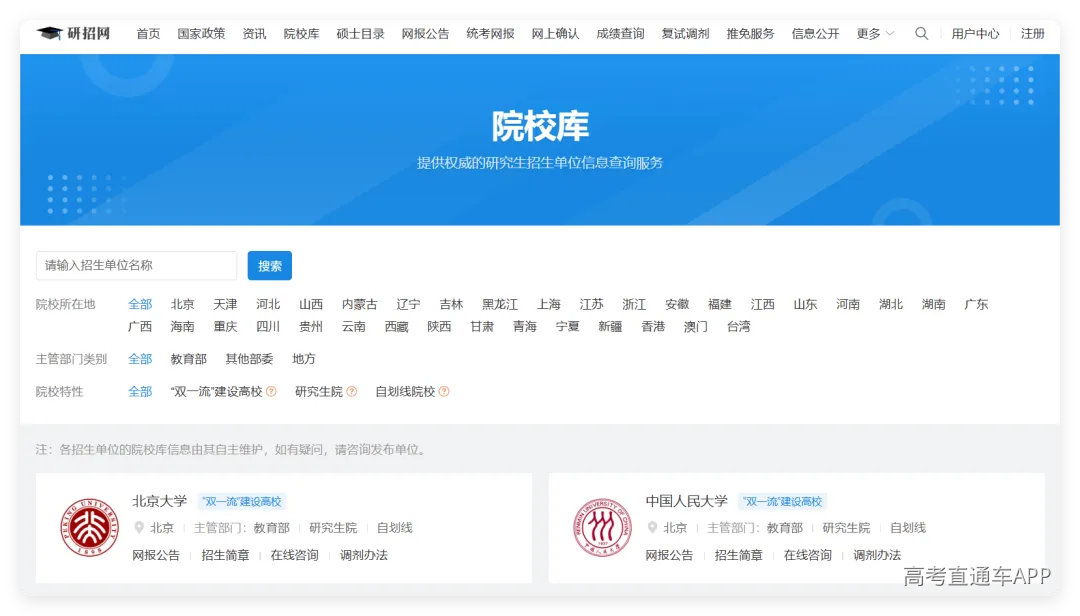The width and height of the screenshot is (1080, 616).
Task: Open the 中国人民大学 title link
Action: [x=687, y=501]
